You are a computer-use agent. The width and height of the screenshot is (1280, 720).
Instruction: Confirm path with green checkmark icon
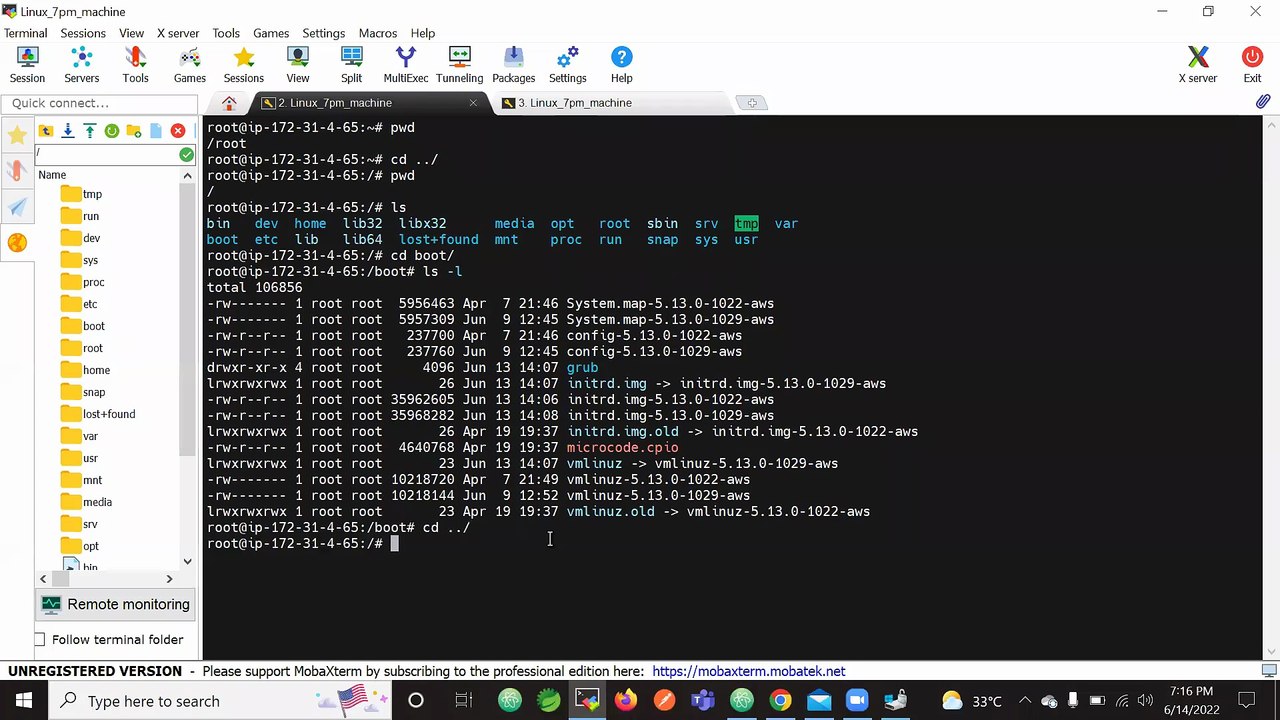186,154
